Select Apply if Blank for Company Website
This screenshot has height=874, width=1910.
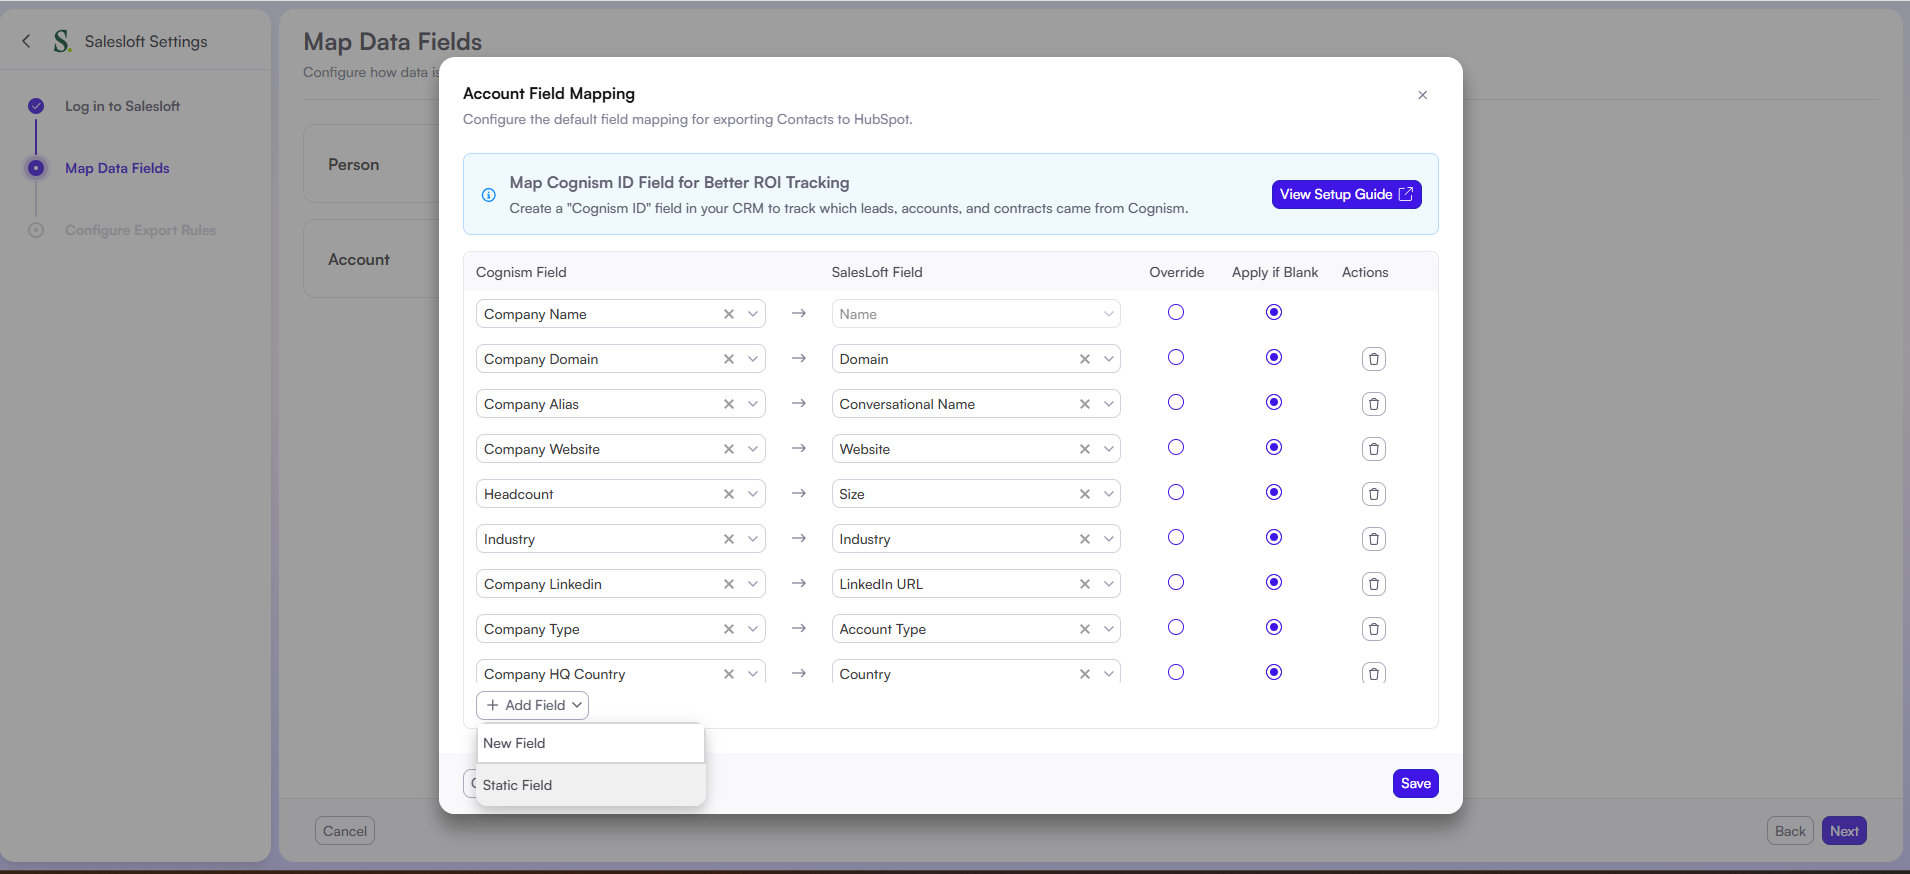coord(1273,447)
